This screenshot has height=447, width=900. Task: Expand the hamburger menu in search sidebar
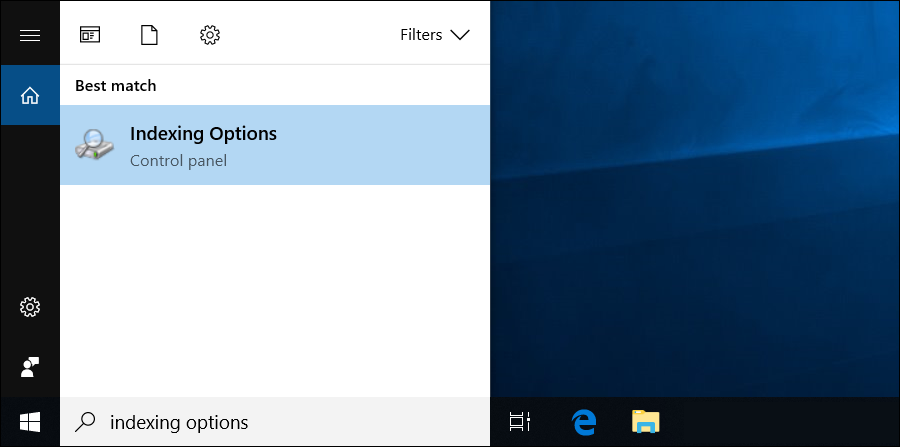pos(30,35)
